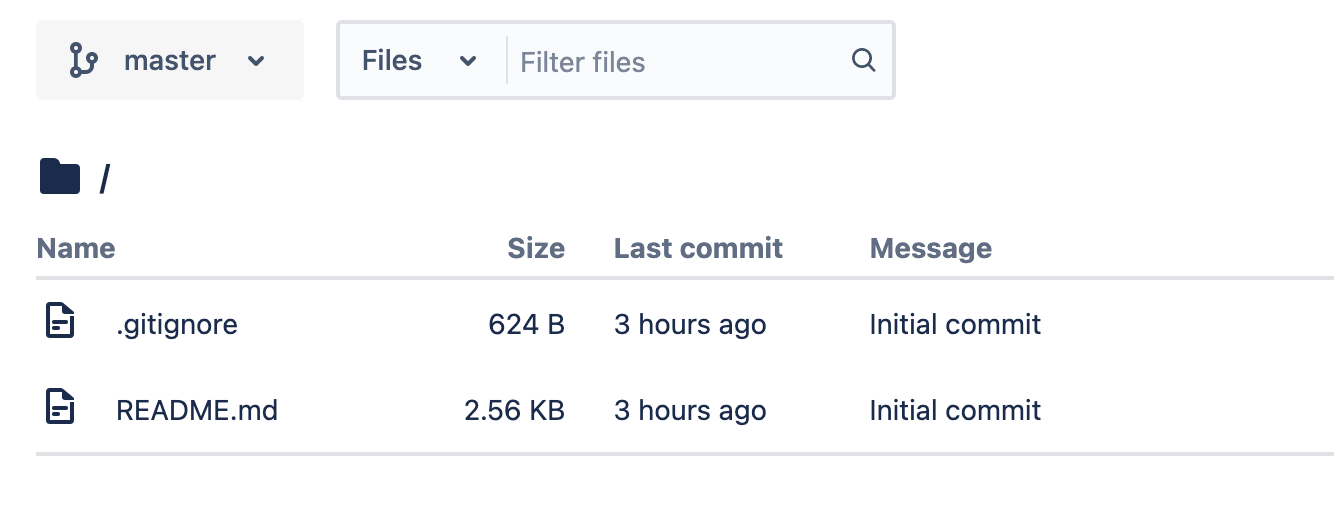
Task: Expand the Files type dropdown
Action: point(419,60)
